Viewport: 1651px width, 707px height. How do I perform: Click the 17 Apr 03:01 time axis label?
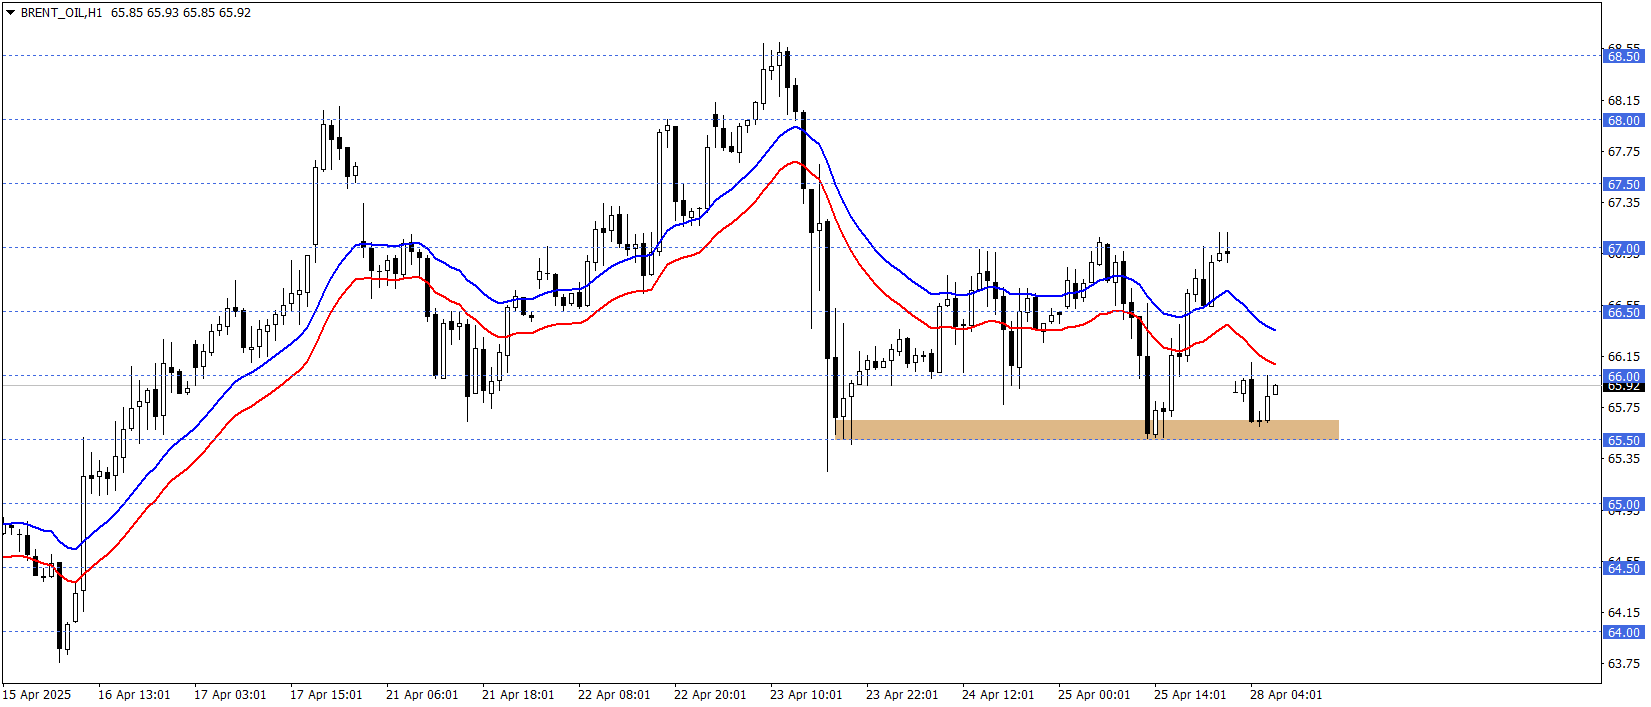point(230,695)
